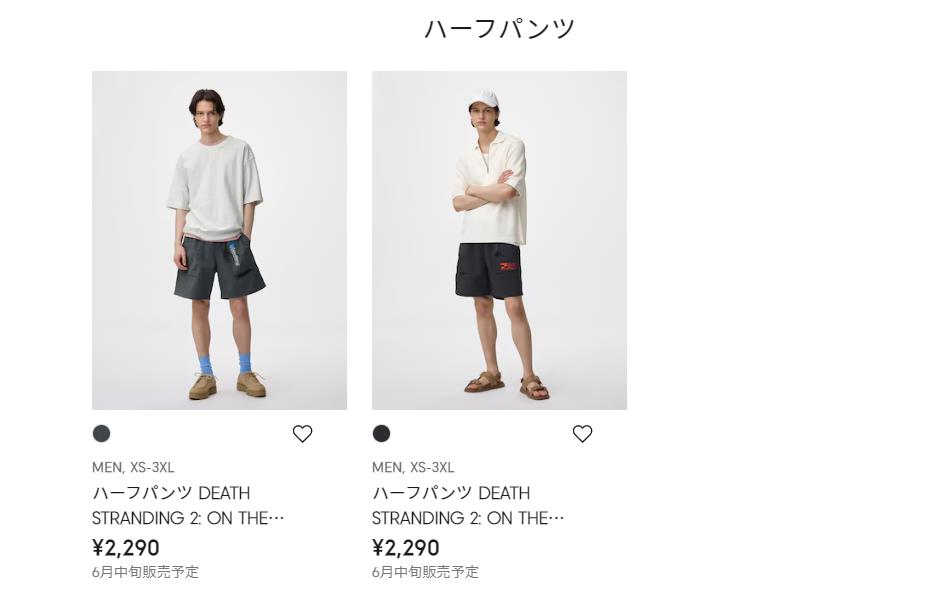
Task: Click the red logo on the black shorts
Action: click(x=510, y=267)
